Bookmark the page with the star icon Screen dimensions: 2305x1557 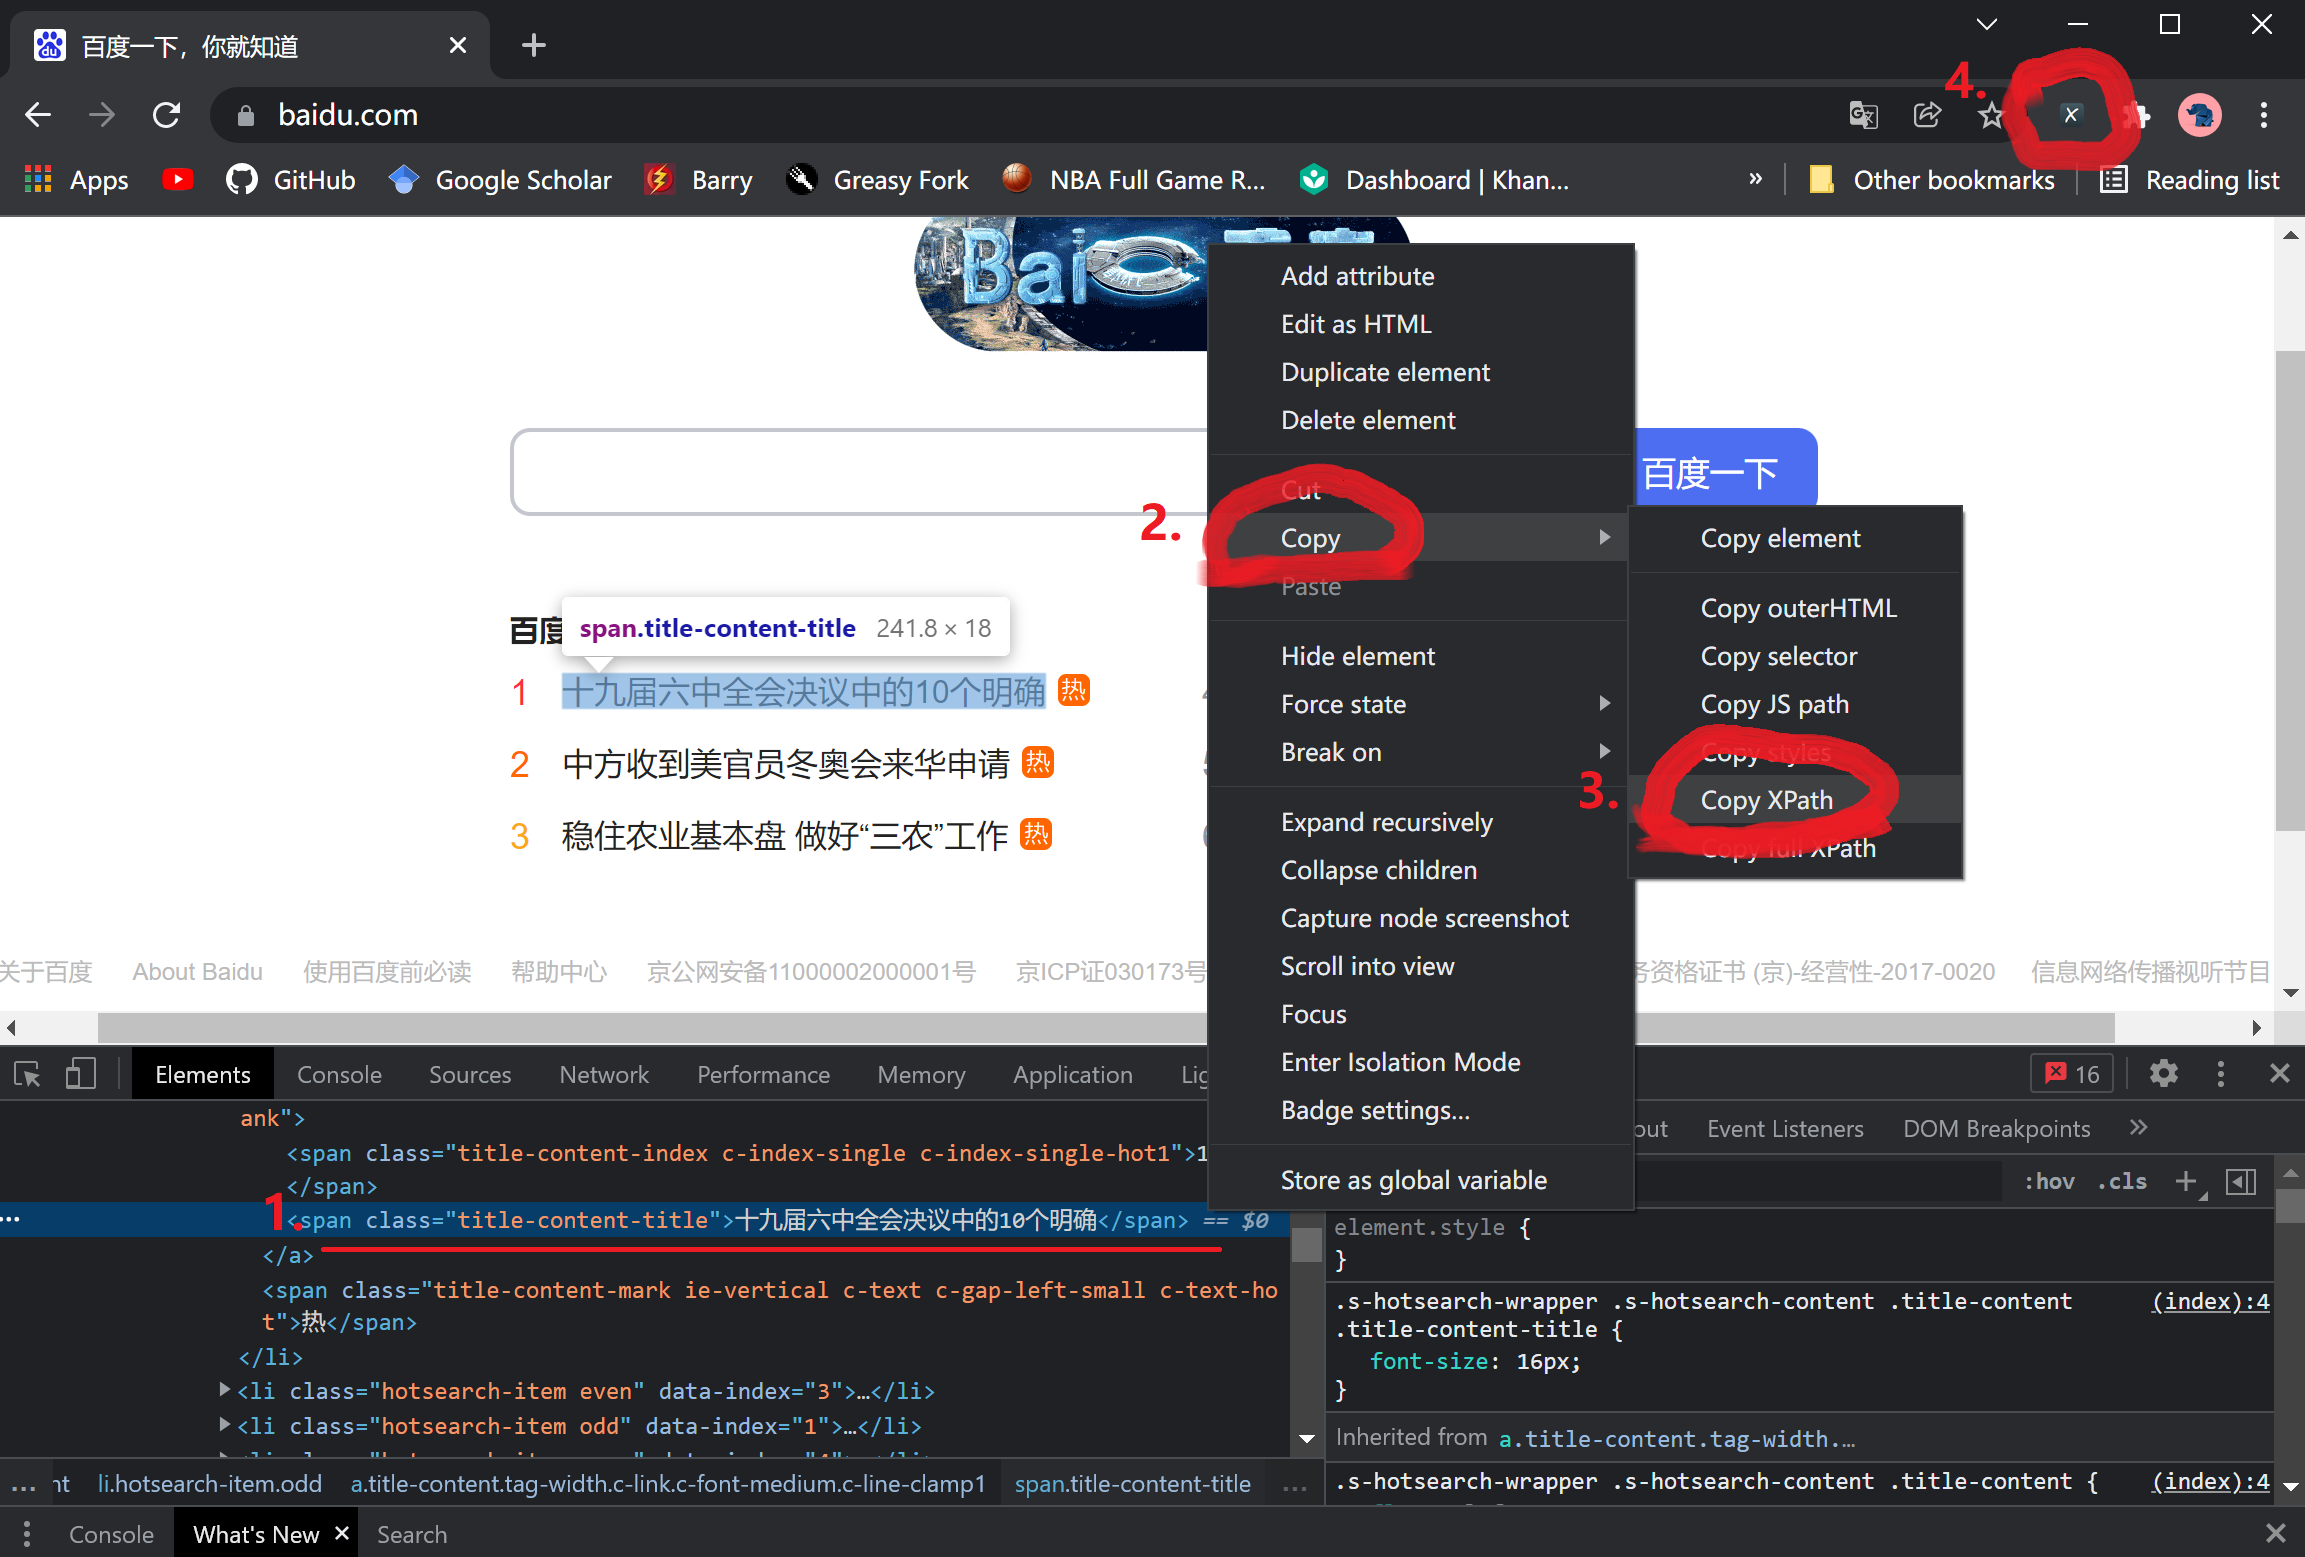(x=1991, y=115)
